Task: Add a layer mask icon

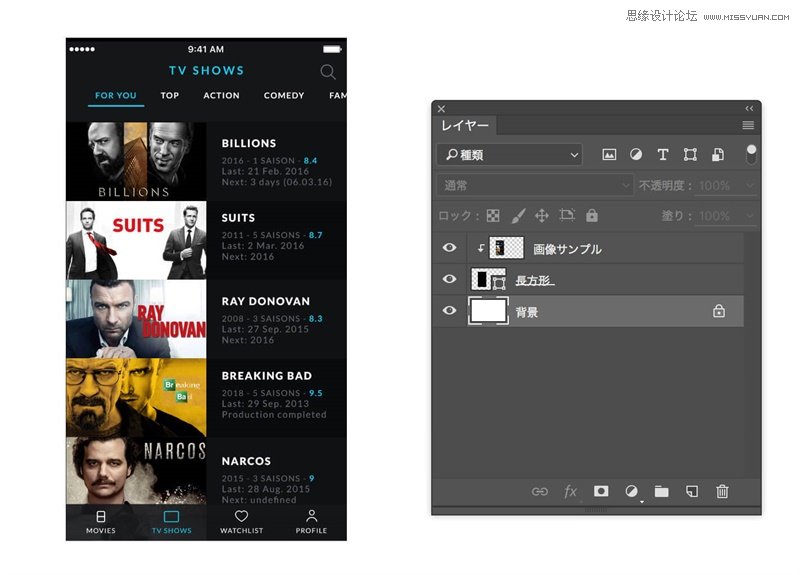Action: click(601, 491)
